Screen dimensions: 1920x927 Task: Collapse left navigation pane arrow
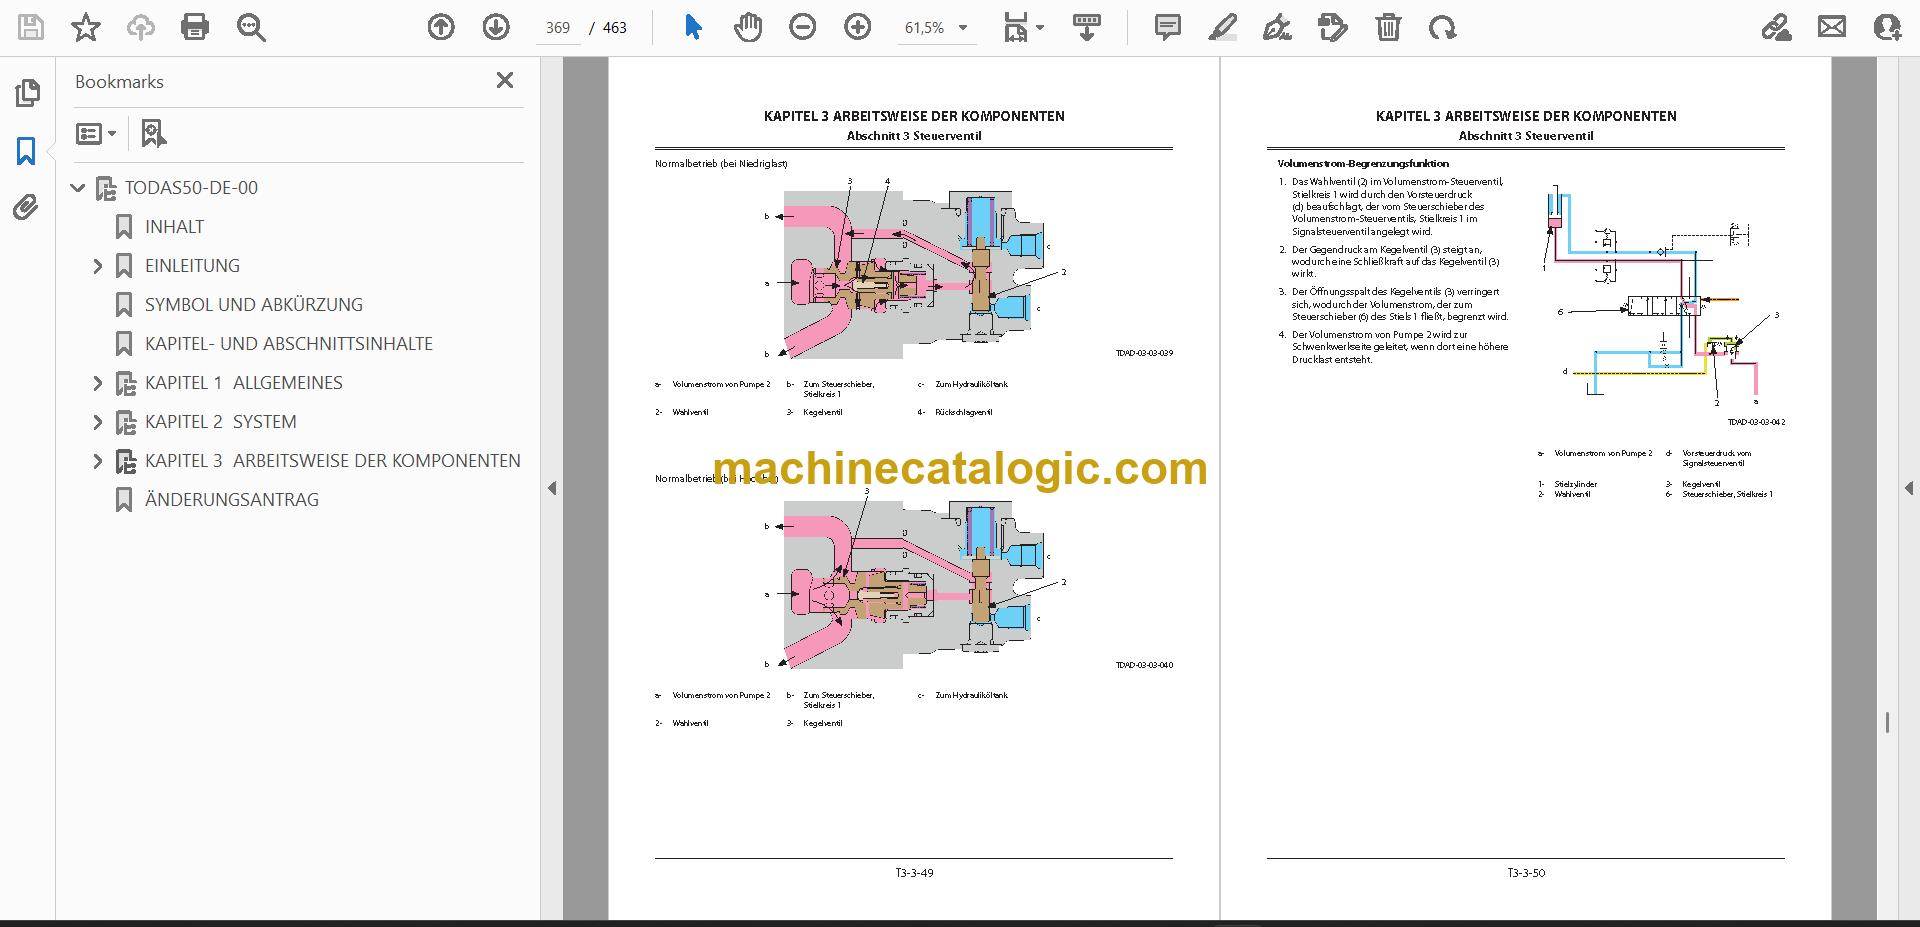point(552,488)
